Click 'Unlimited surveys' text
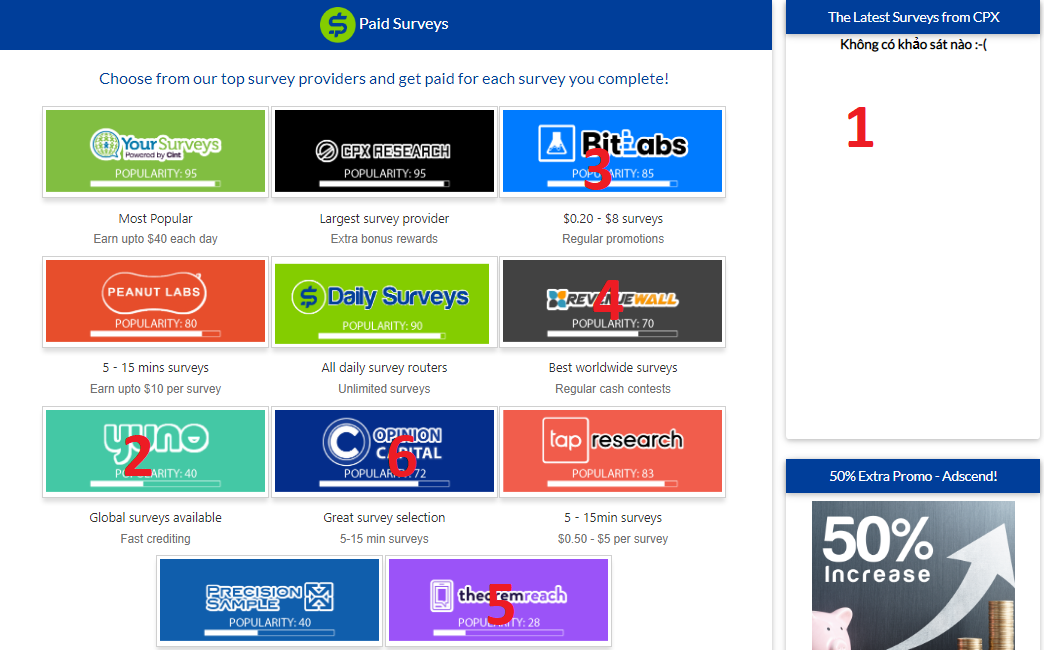Screen dimensions: 1044x650 (384, 388)
